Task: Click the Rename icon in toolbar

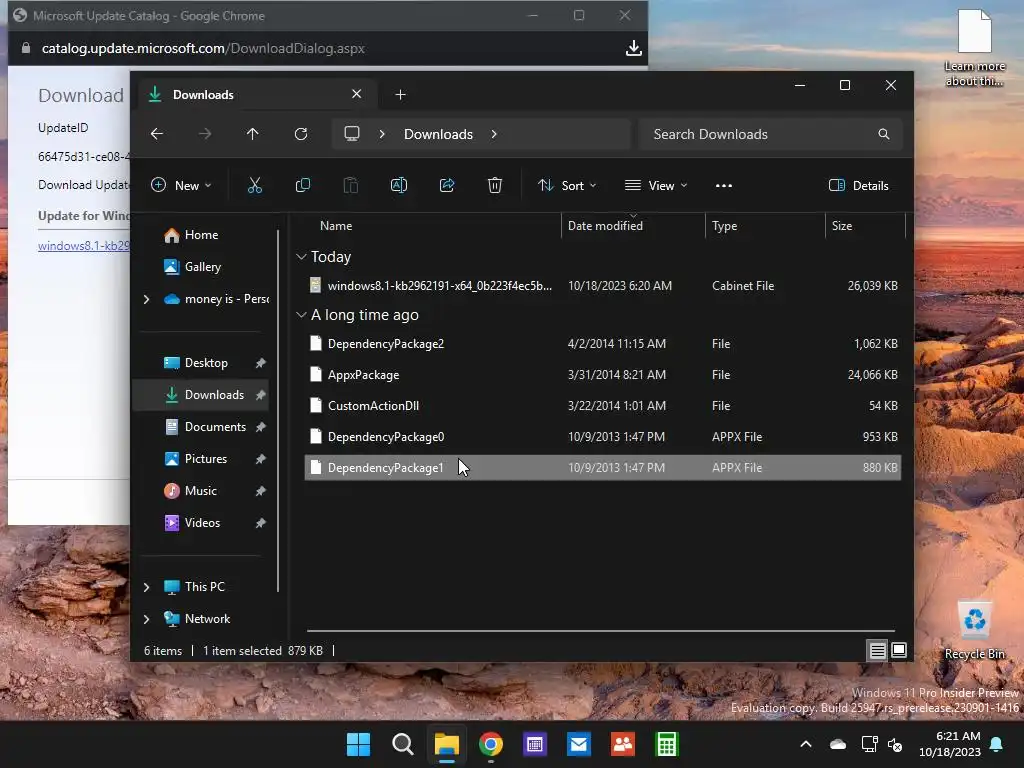Action: pyautogui.click(x=398, y=185)
